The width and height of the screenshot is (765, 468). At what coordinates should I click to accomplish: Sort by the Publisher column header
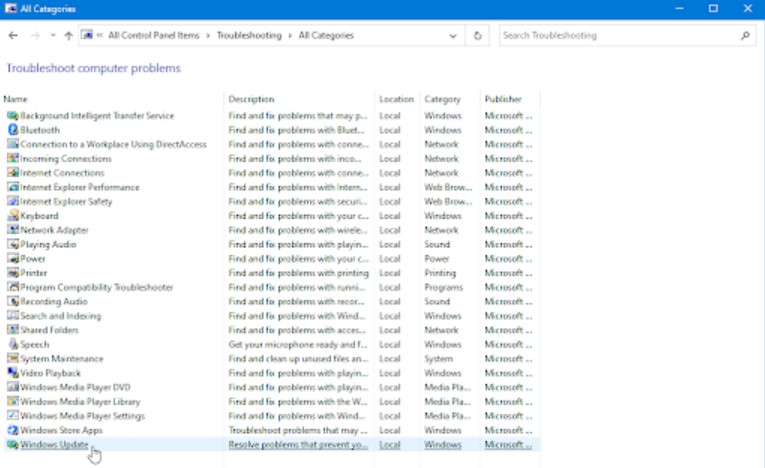click(x=503, y=99)
